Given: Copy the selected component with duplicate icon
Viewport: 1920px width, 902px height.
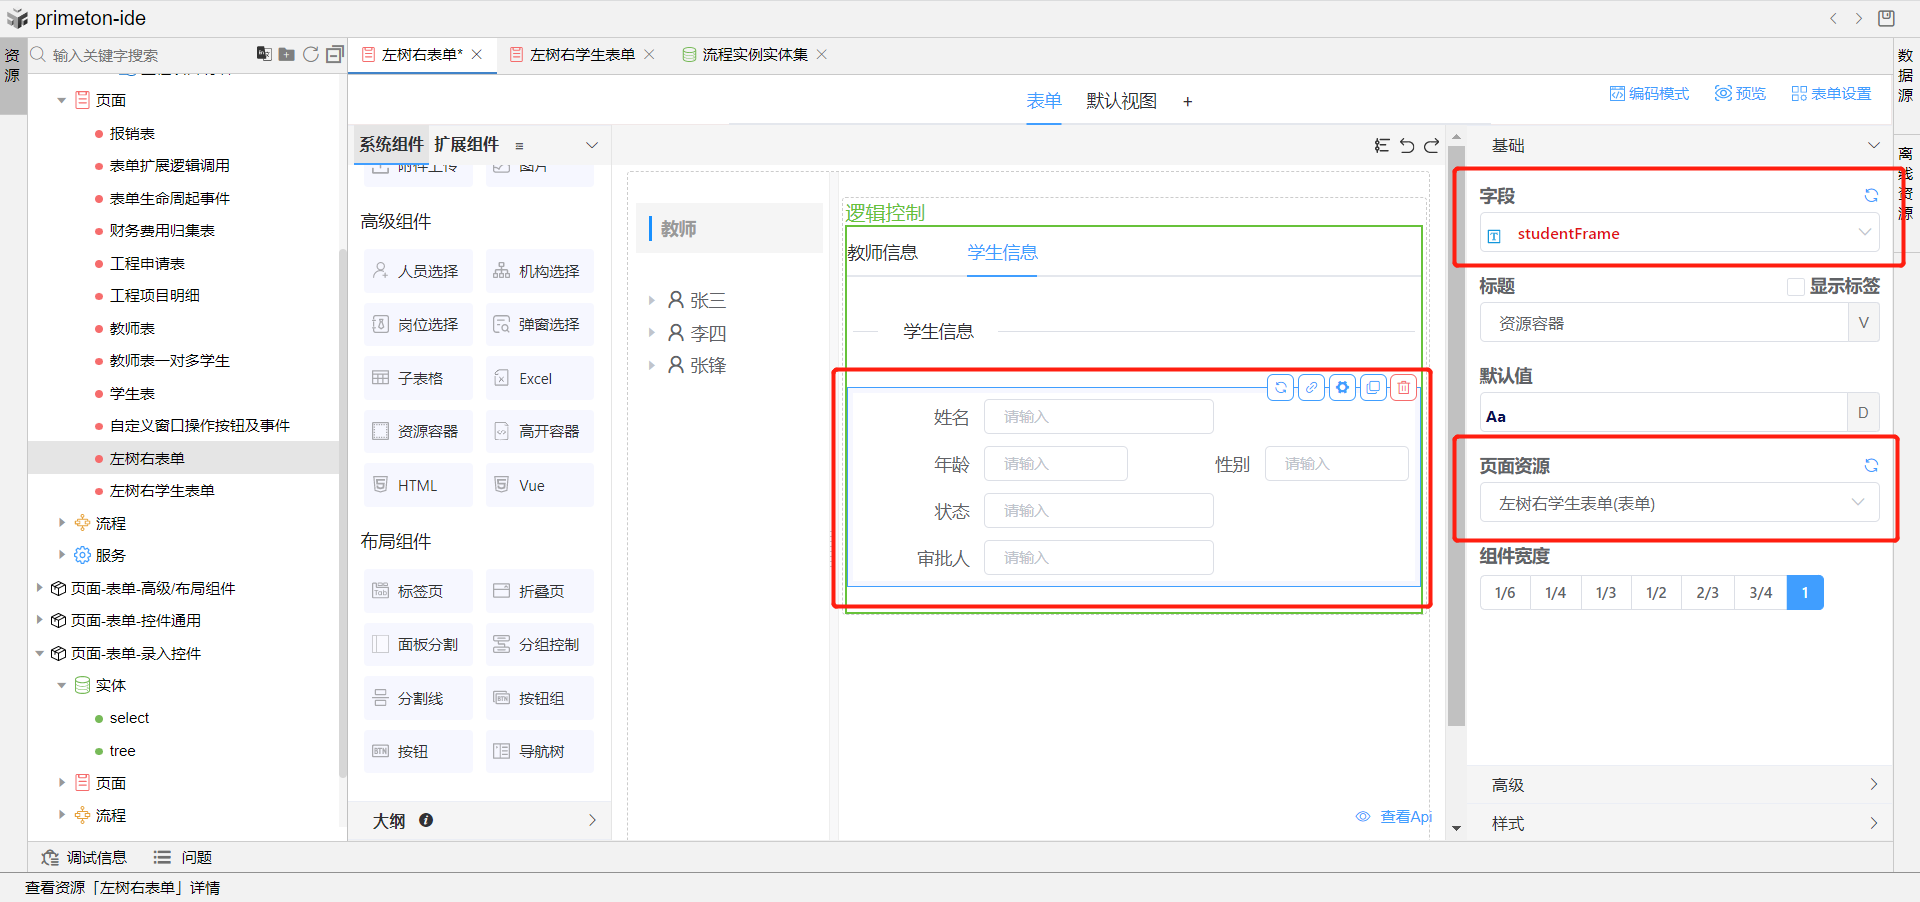Looking at the screenshot, I should [1373, 387].
